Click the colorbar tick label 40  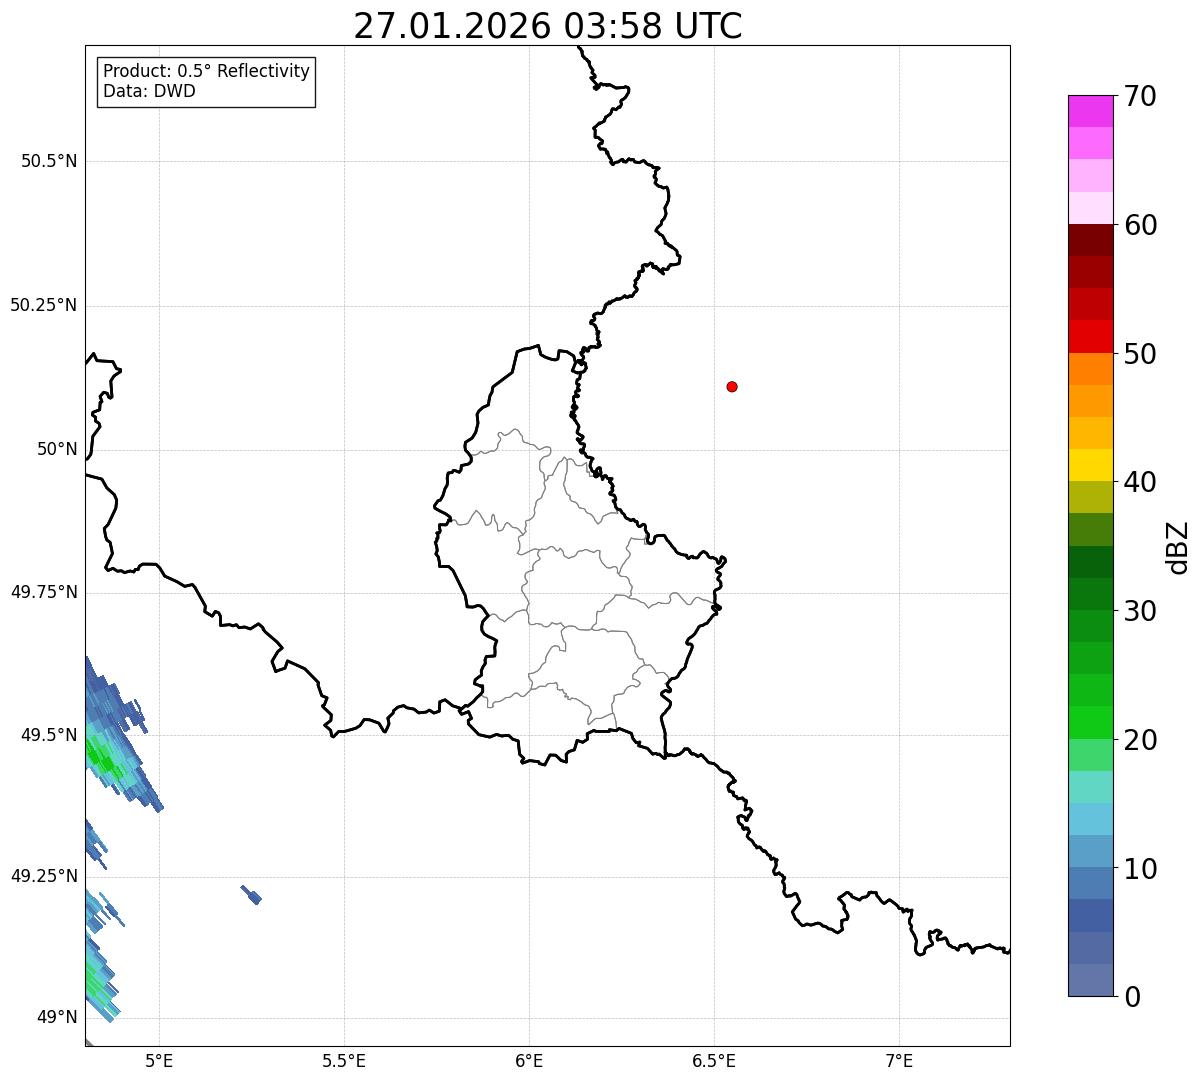pos(1140,482)
